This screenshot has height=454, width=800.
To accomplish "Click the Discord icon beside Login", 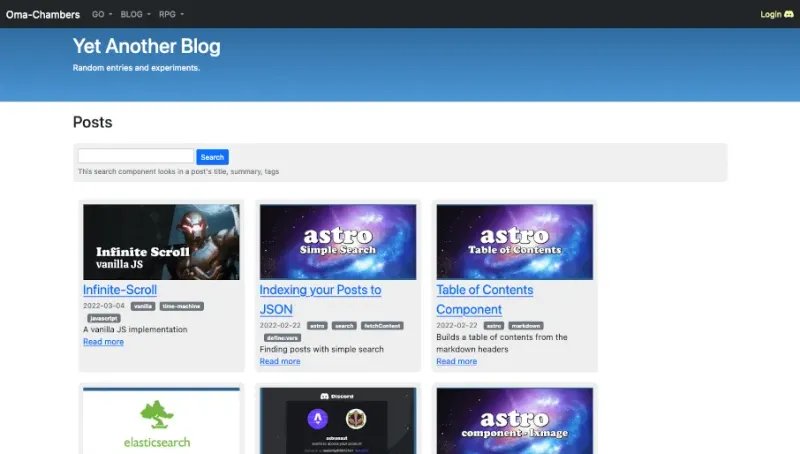I will coord(789,14).
